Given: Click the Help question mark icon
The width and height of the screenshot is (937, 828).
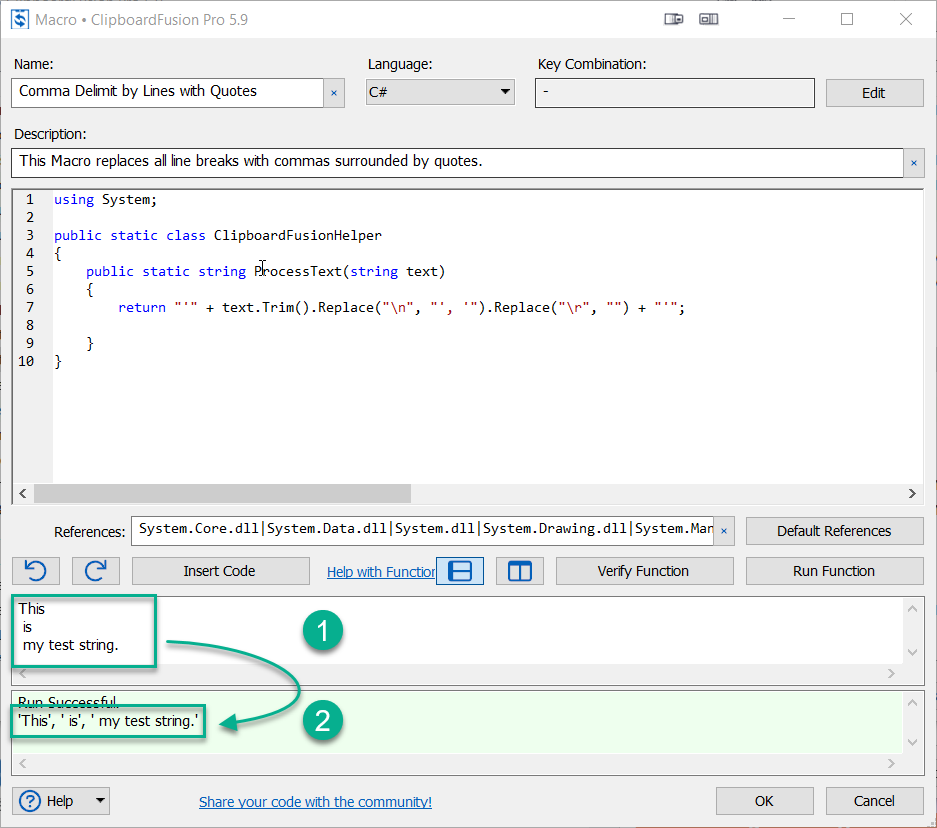Looking at the screenshot, I should pos(30,801).
